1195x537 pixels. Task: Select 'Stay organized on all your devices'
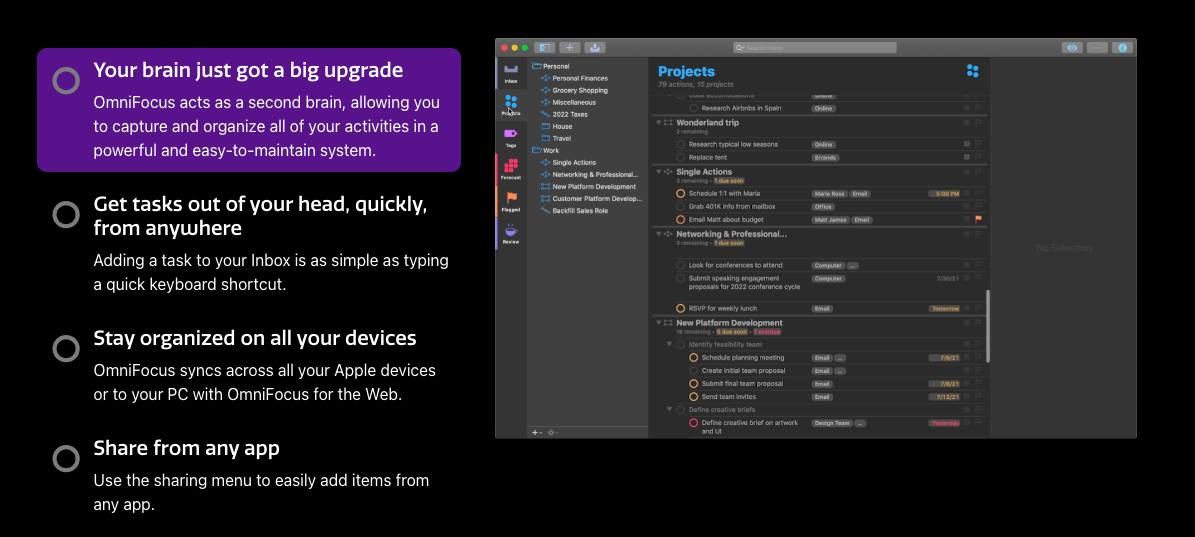tap(66, 348)
